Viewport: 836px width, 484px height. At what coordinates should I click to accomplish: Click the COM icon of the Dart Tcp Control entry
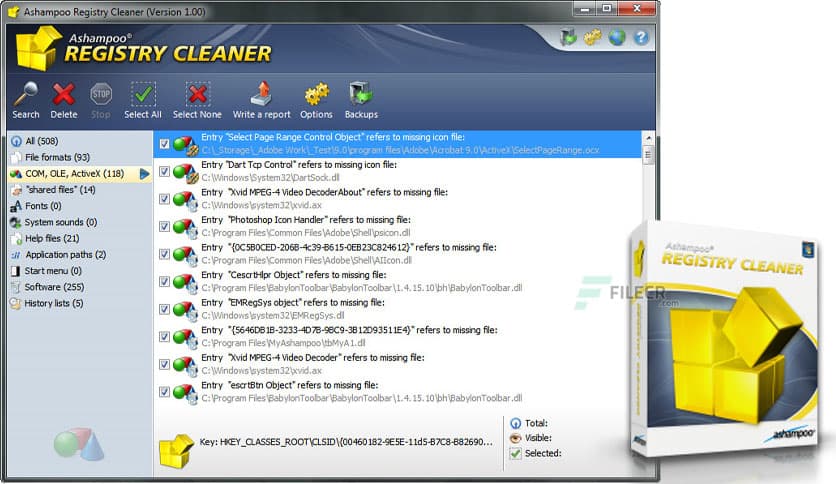(x=186, y=173)
